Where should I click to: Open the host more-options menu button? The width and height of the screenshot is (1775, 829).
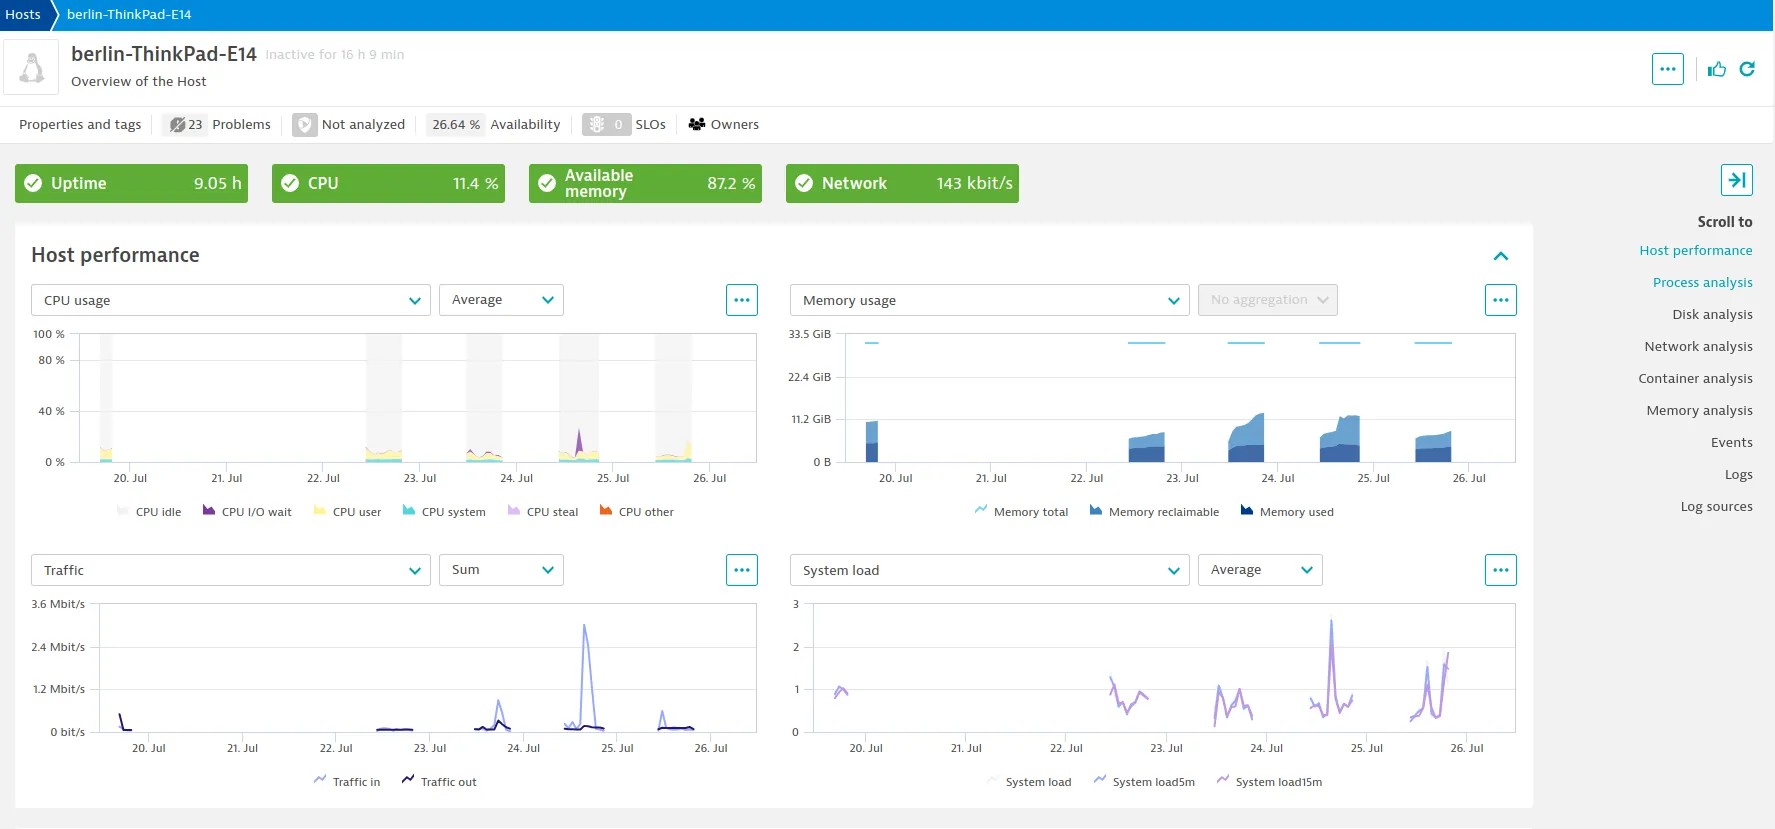[x=1667, y=69]
